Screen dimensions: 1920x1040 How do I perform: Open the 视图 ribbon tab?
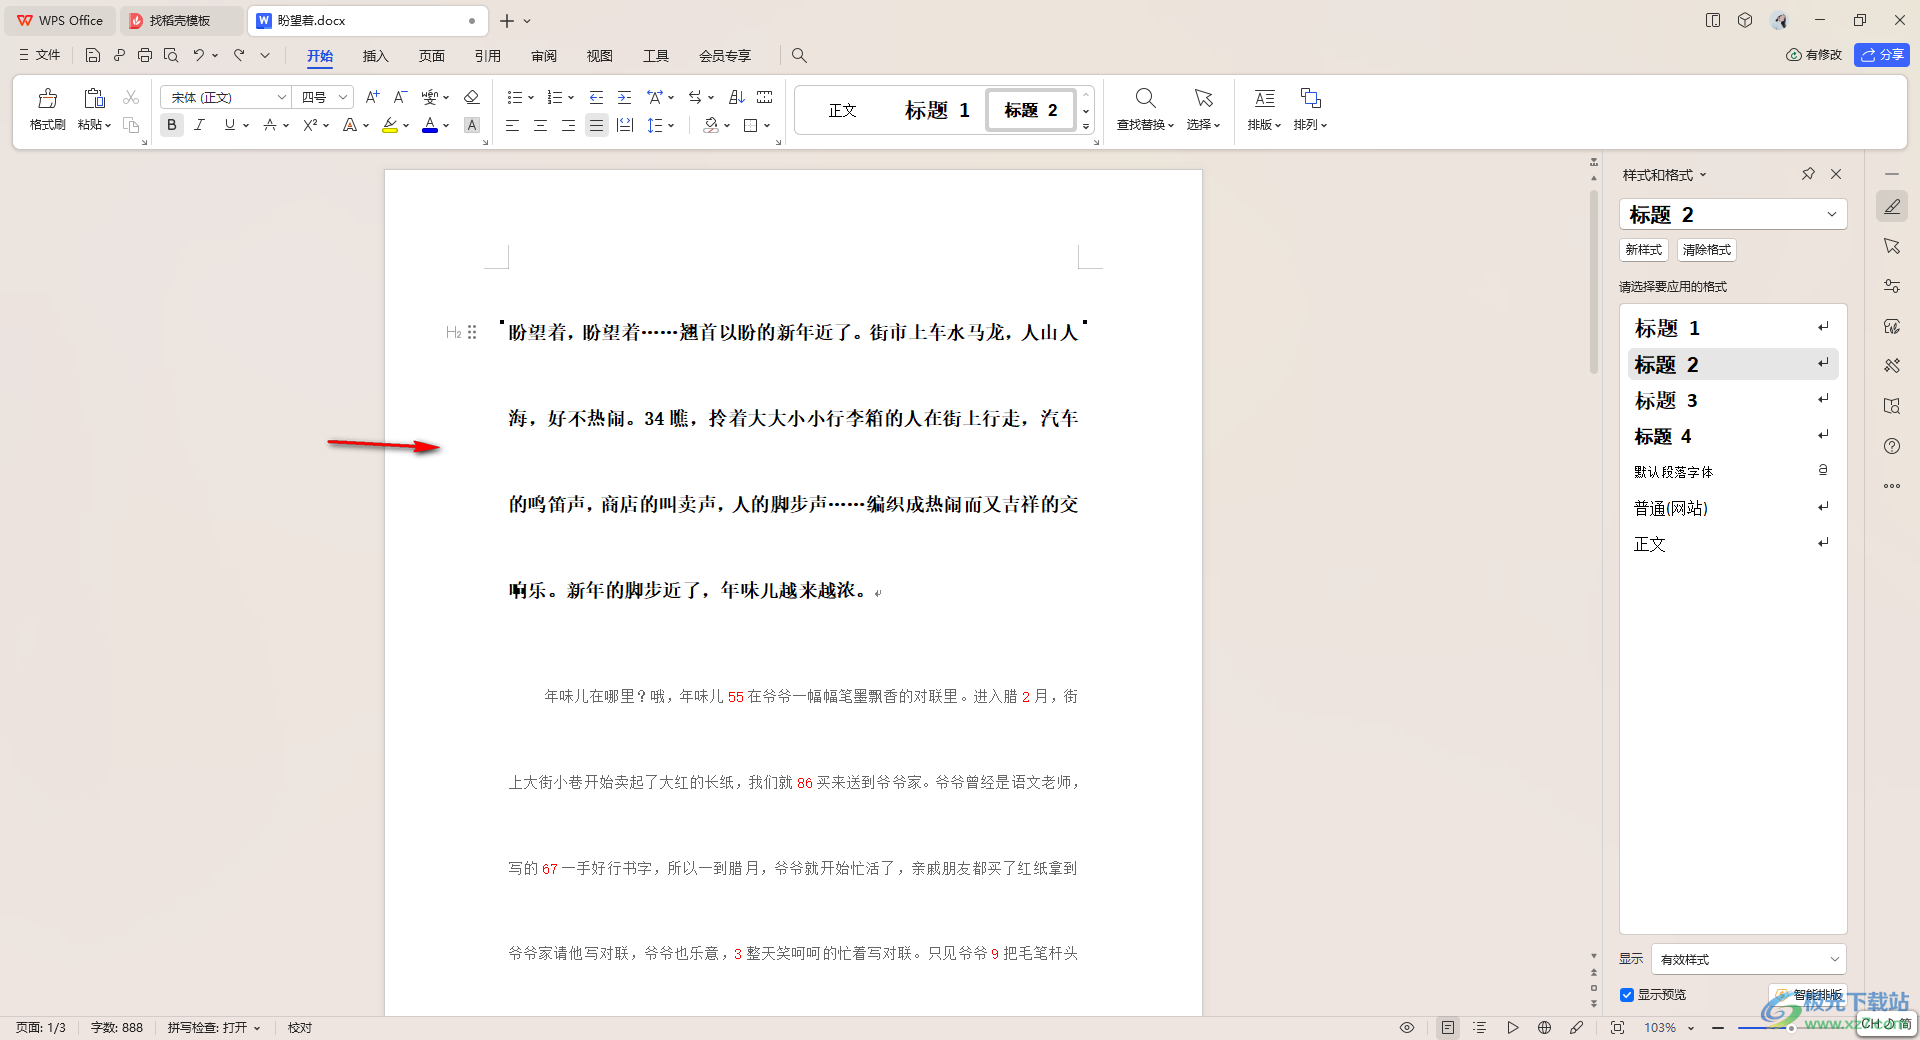click(x=600, y=55)
